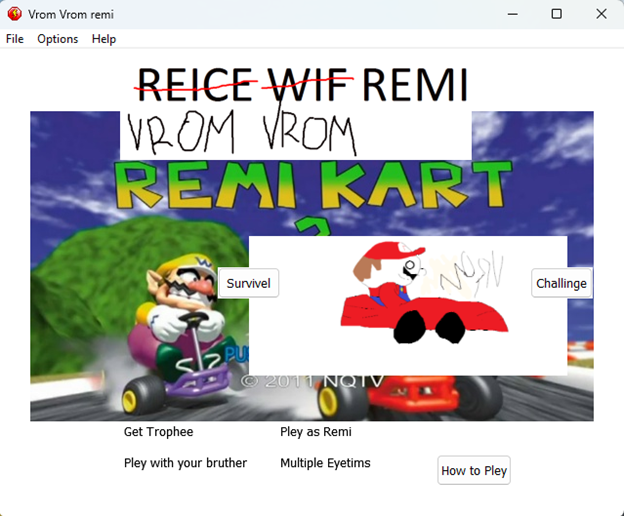Click the '© 2011 NQTV' copyright text
Viewport: 624px width, 516px height.
[312, 381]
